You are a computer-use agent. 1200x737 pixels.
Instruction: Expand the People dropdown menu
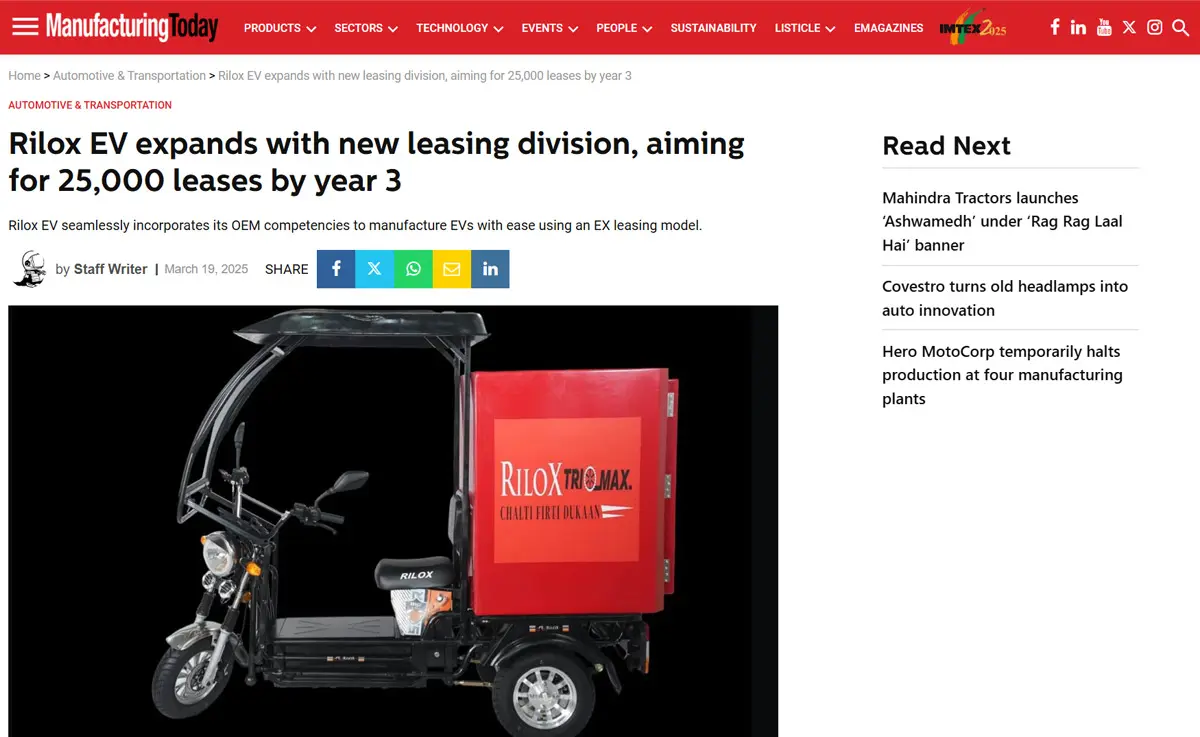coord(624,28)
